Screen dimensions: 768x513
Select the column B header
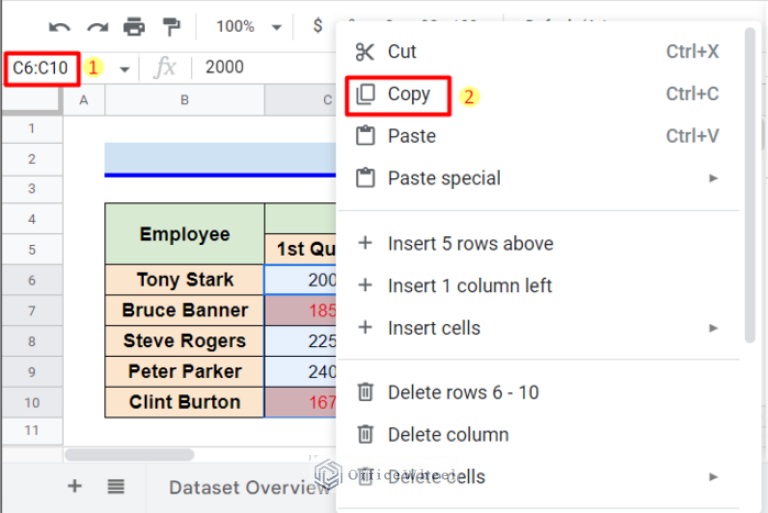click(x=185, y=99)
